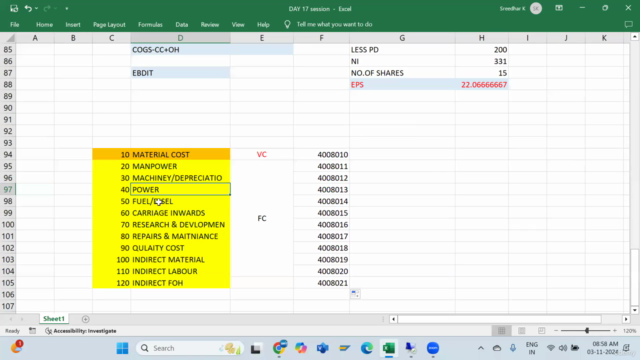Open the Review ribbon tab
640x360 pixels.
210,24
